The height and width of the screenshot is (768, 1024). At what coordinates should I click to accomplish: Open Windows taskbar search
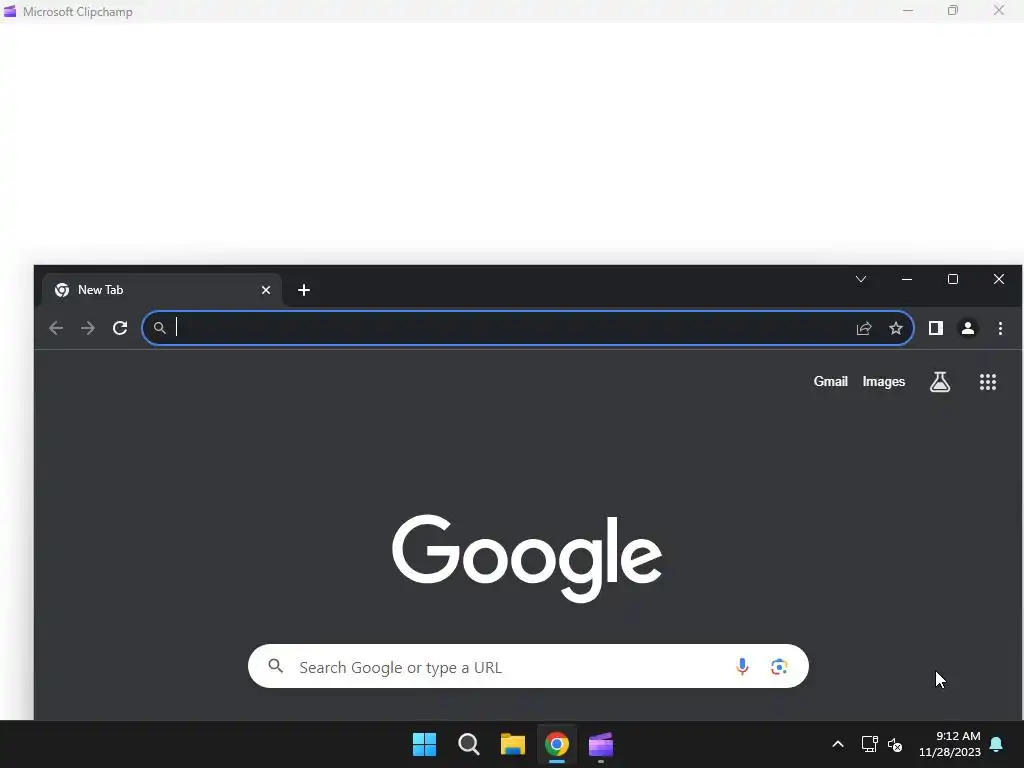(x=469, y=744)
